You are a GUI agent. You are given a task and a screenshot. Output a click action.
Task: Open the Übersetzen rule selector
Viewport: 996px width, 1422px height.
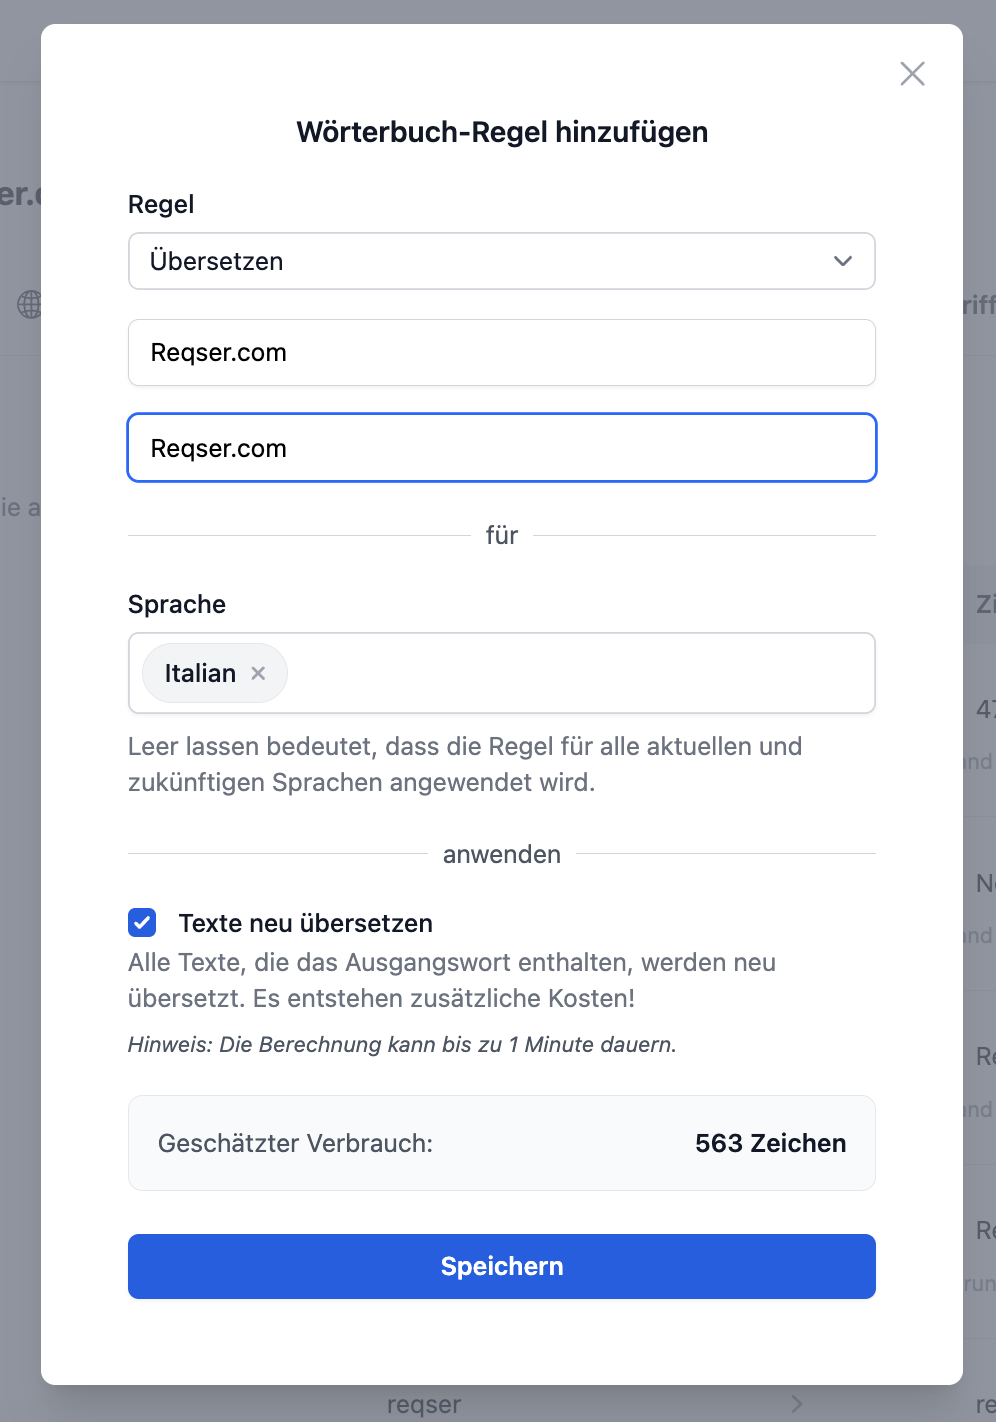pos(501,261)
